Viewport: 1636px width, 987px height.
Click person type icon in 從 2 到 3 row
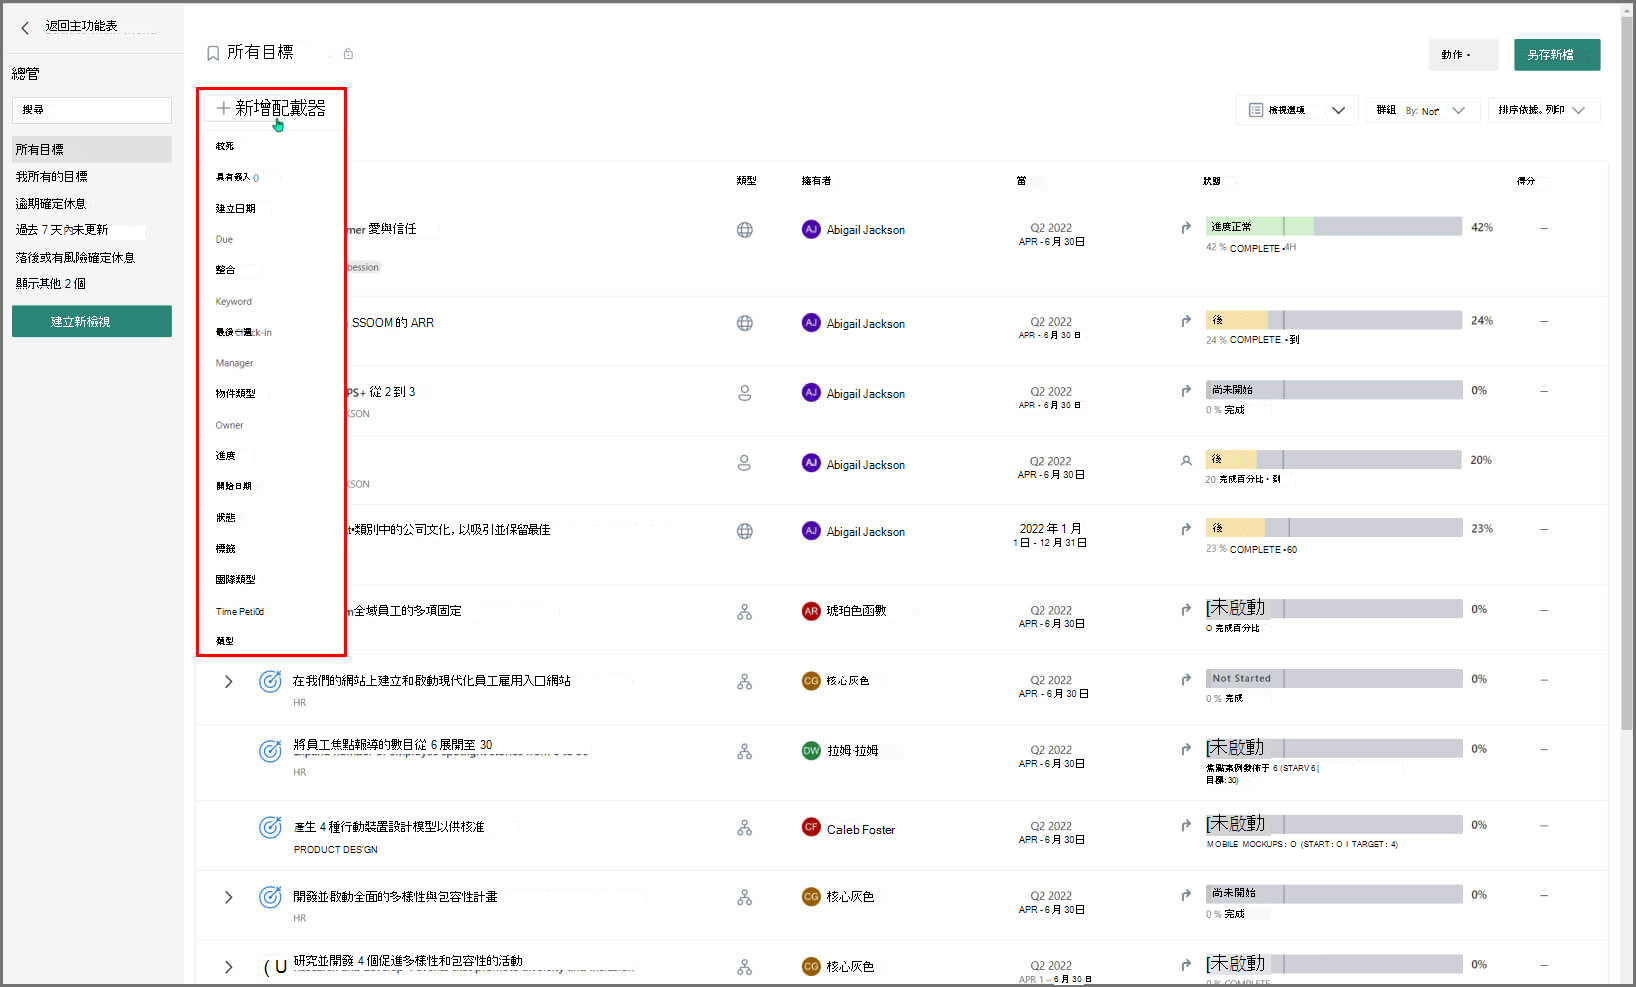point(745,393)
